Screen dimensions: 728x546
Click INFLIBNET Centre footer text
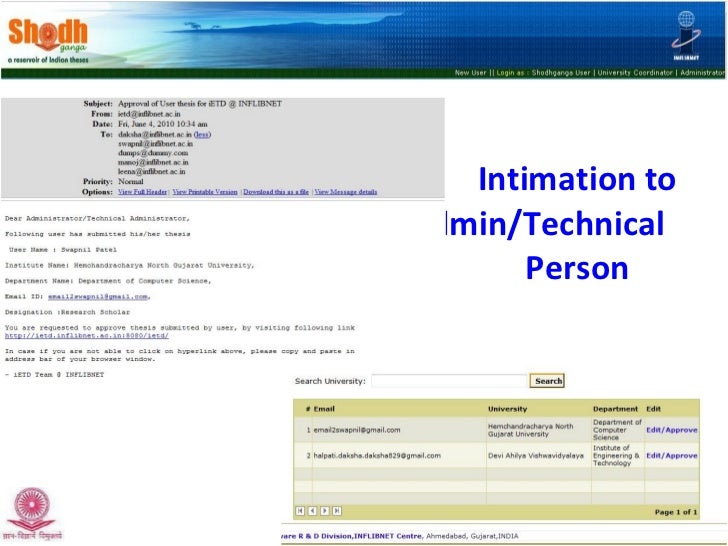[x=388, y=536]
